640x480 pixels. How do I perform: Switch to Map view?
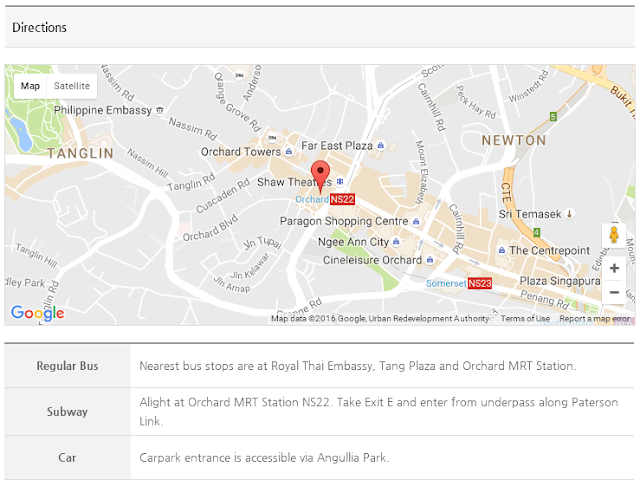tap(30, 86)
